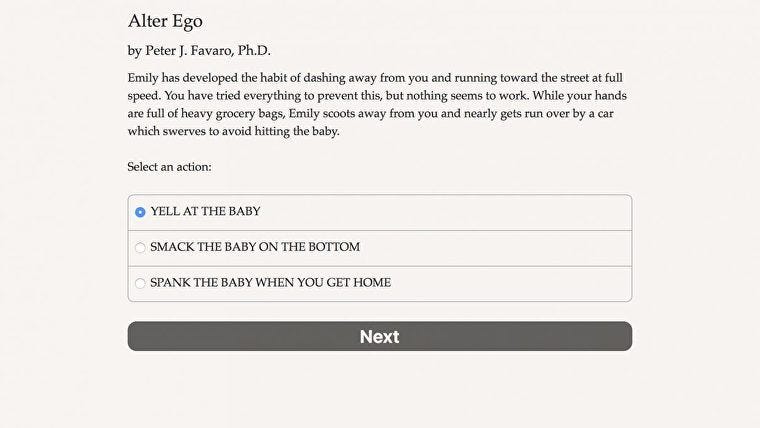Click the word Emily starting the story paragraph

[143, 78]
